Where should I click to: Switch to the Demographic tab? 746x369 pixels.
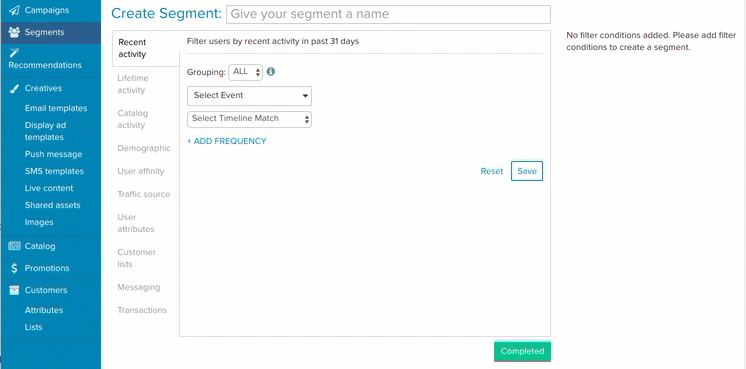[144, 148]
